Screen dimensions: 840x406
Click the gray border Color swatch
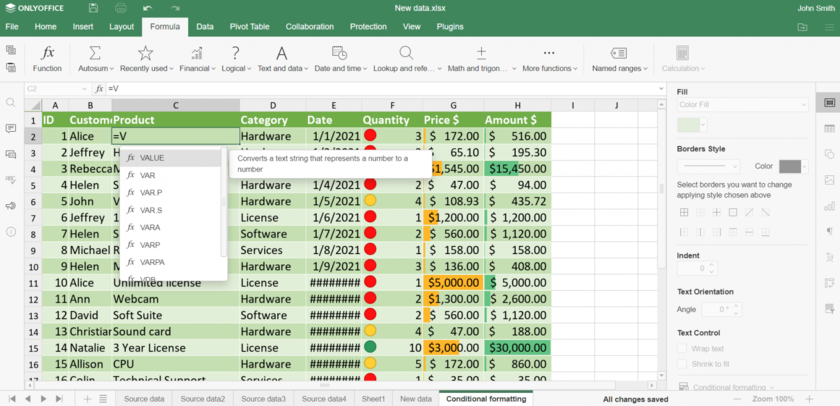[790, 166]
